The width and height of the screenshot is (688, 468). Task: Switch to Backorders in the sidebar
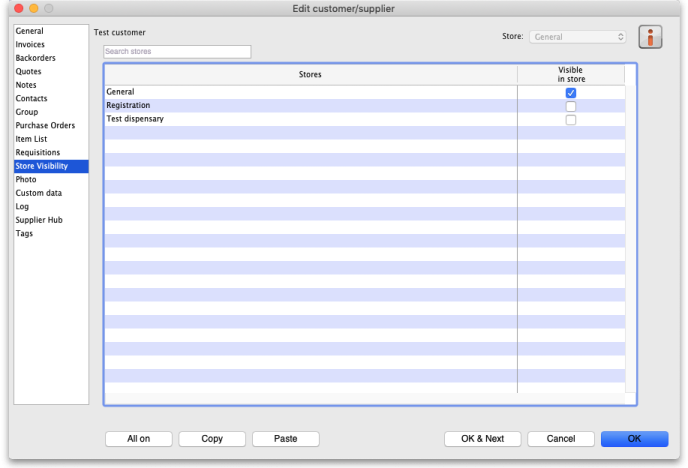[x=35, y=58]
